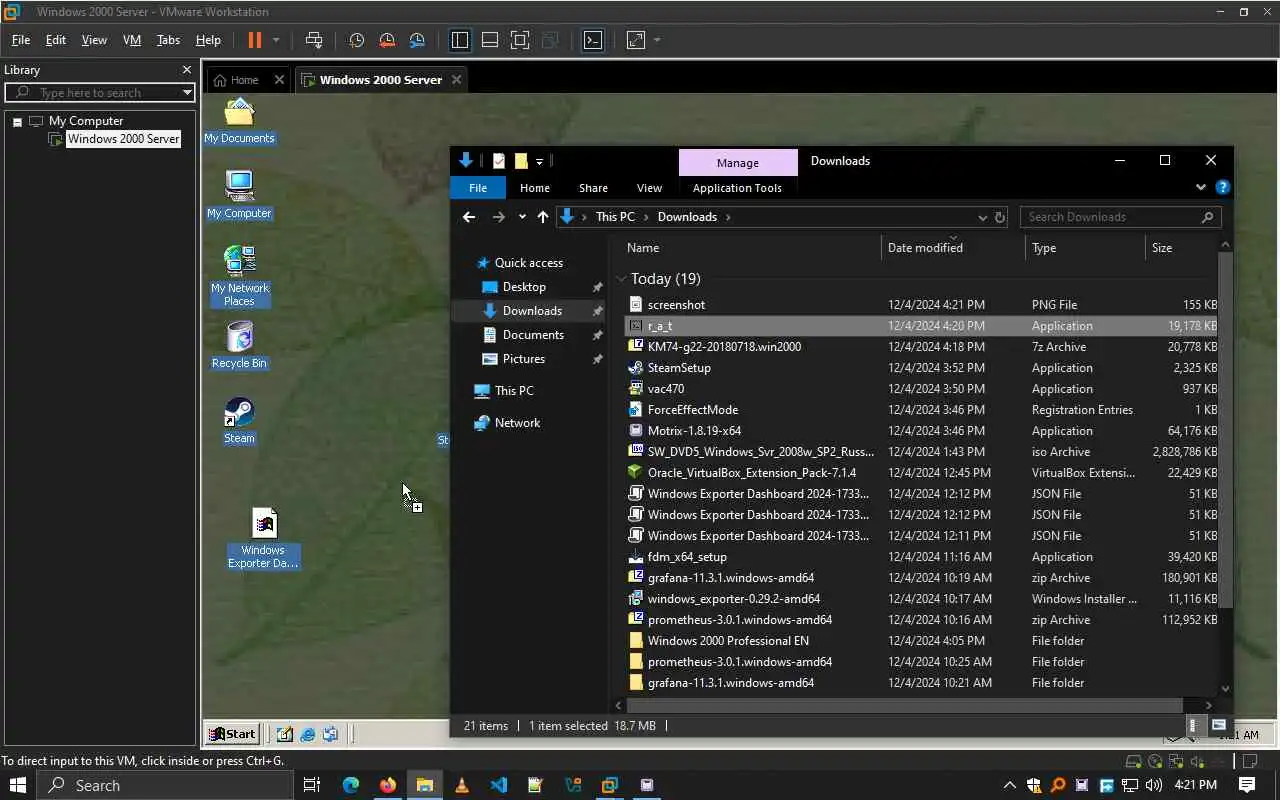Select the KM74-g22-20180718.win2000 archive
This screenshot has width=1280, height=800.
point(921,347)
